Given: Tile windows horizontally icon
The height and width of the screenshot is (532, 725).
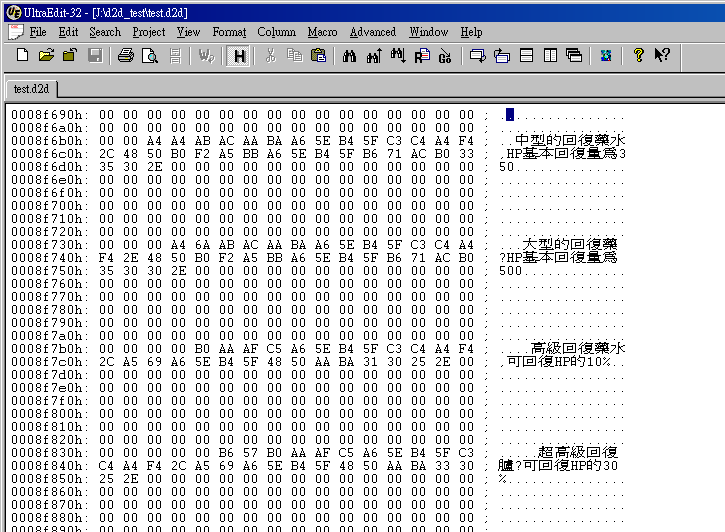Looking at the screenshot, I should coord(526,55).
